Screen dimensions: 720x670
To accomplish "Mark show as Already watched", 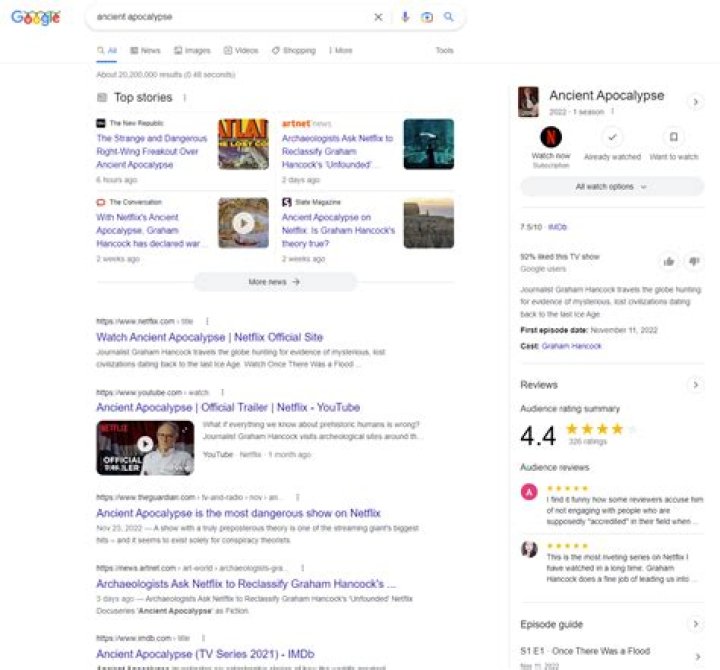I will click(612, 138).
